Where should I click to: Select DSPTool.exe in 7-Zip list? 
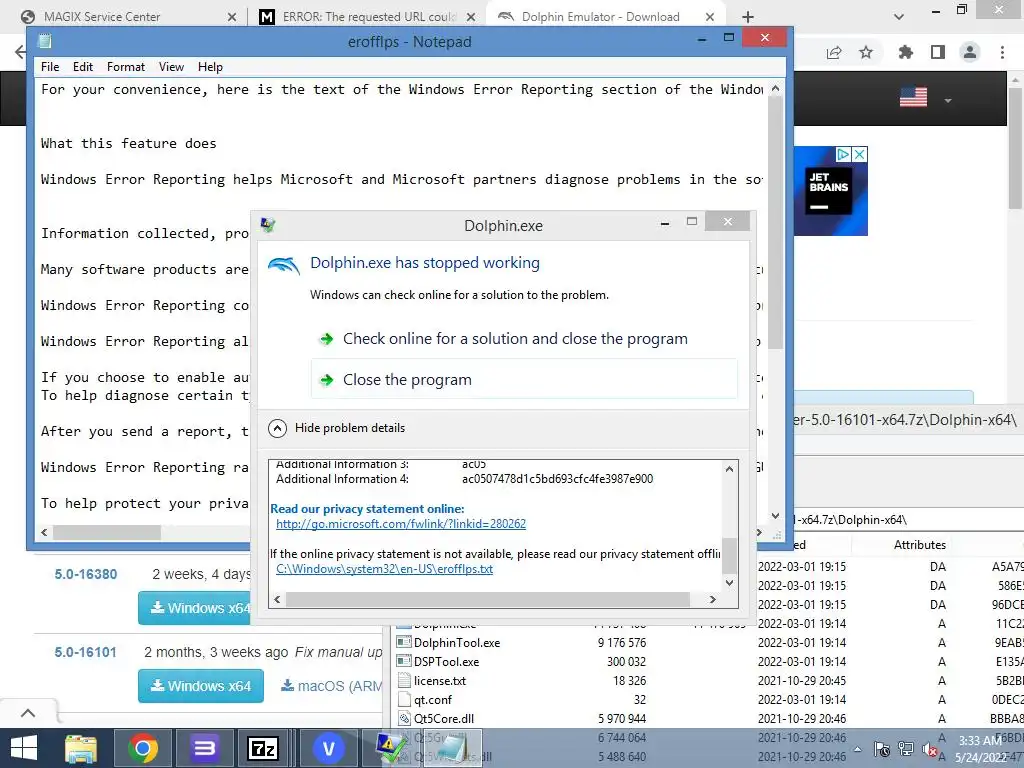447,662
